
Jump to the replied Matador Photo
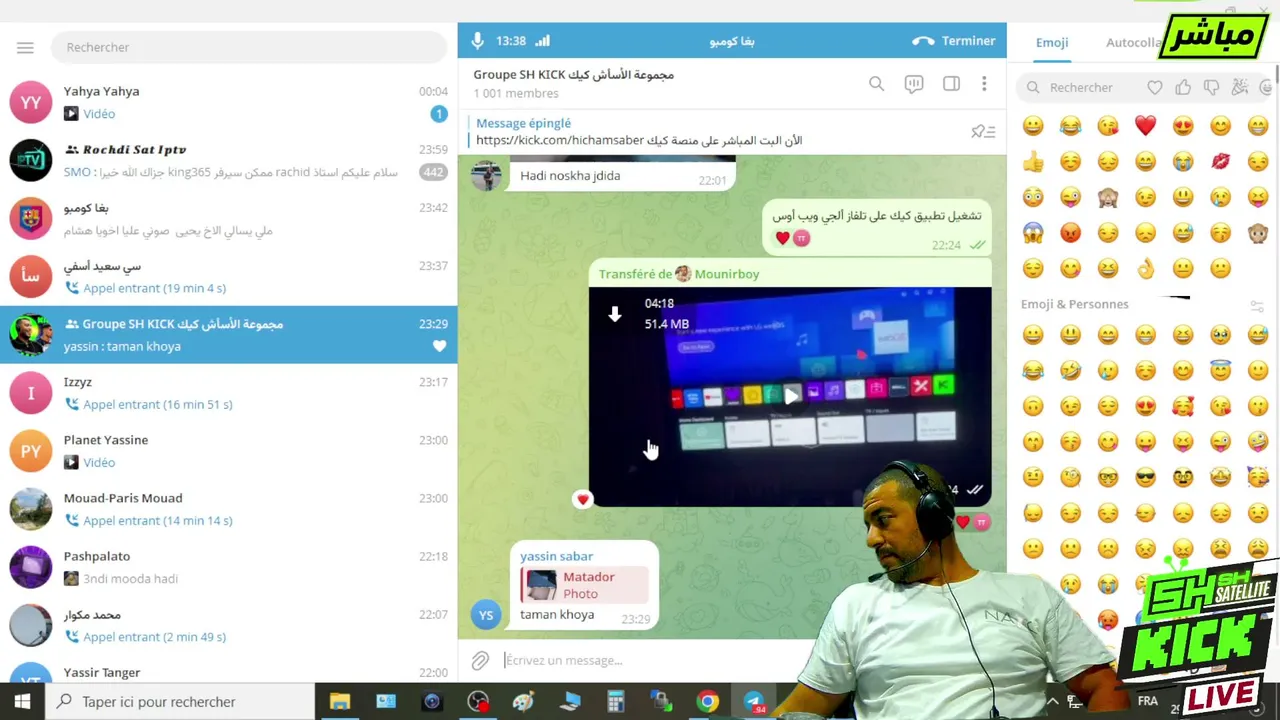tap(584, 585)
